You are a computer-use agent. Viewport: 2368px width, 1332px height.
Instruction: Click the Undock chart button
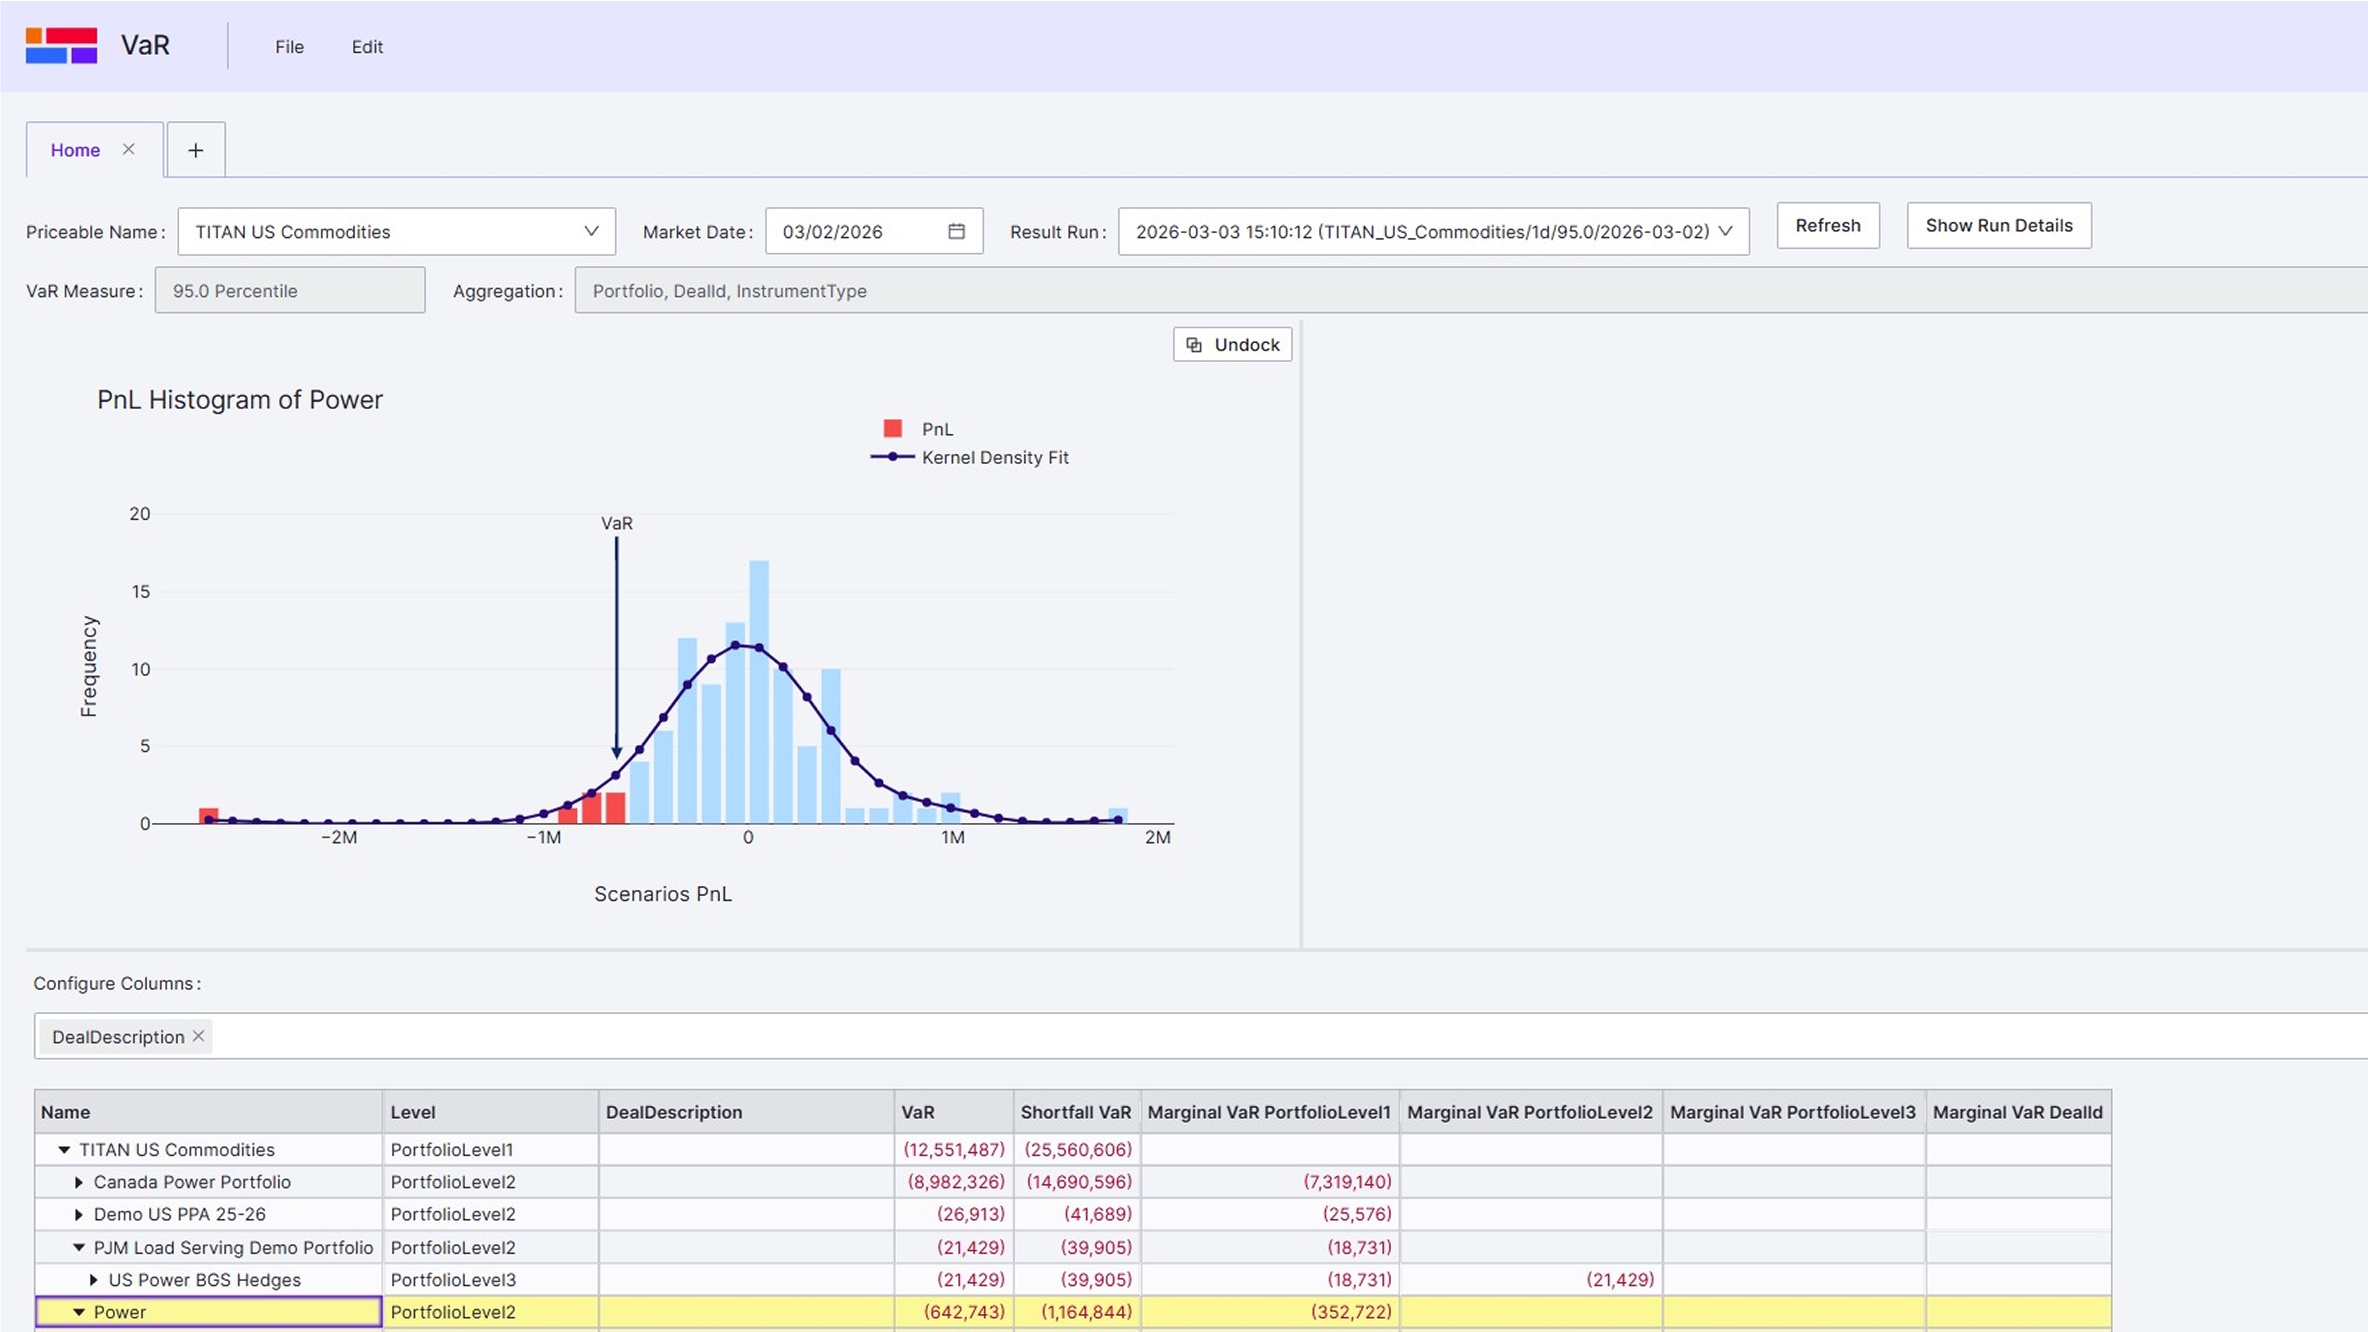pos(1232,344)
